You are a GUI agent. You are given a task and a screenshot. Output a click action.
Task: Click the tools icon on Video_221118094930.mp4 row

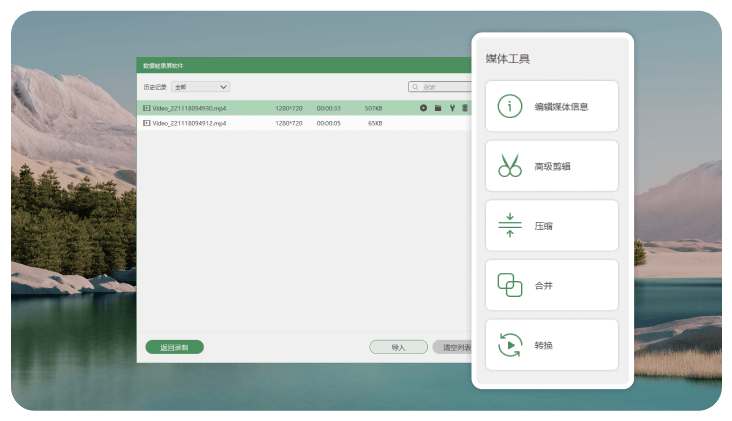click(x=452, y=108)
